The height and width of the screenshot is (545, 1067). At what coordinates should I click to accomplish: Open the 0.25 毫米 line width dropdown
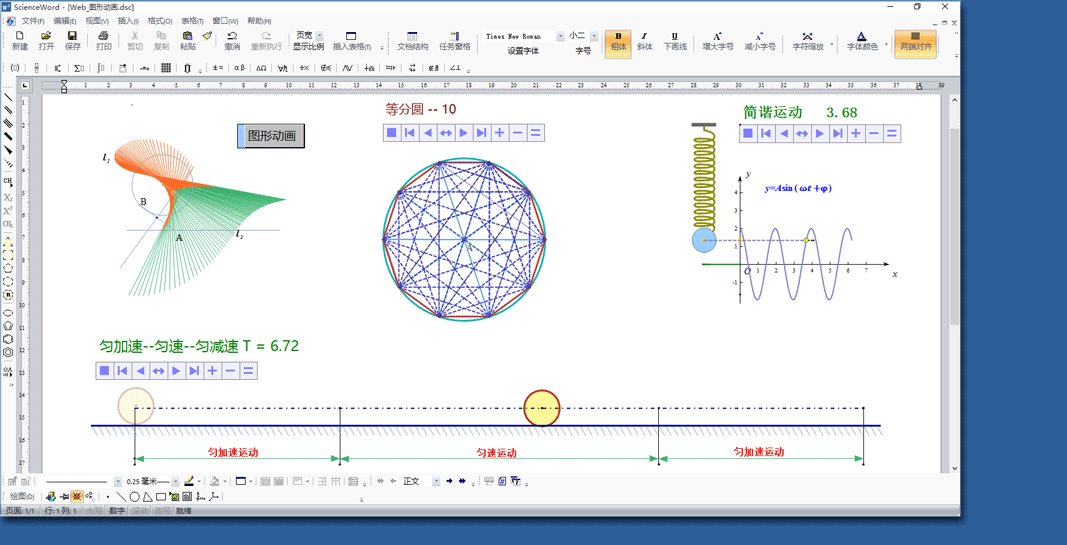coord(176,482)
